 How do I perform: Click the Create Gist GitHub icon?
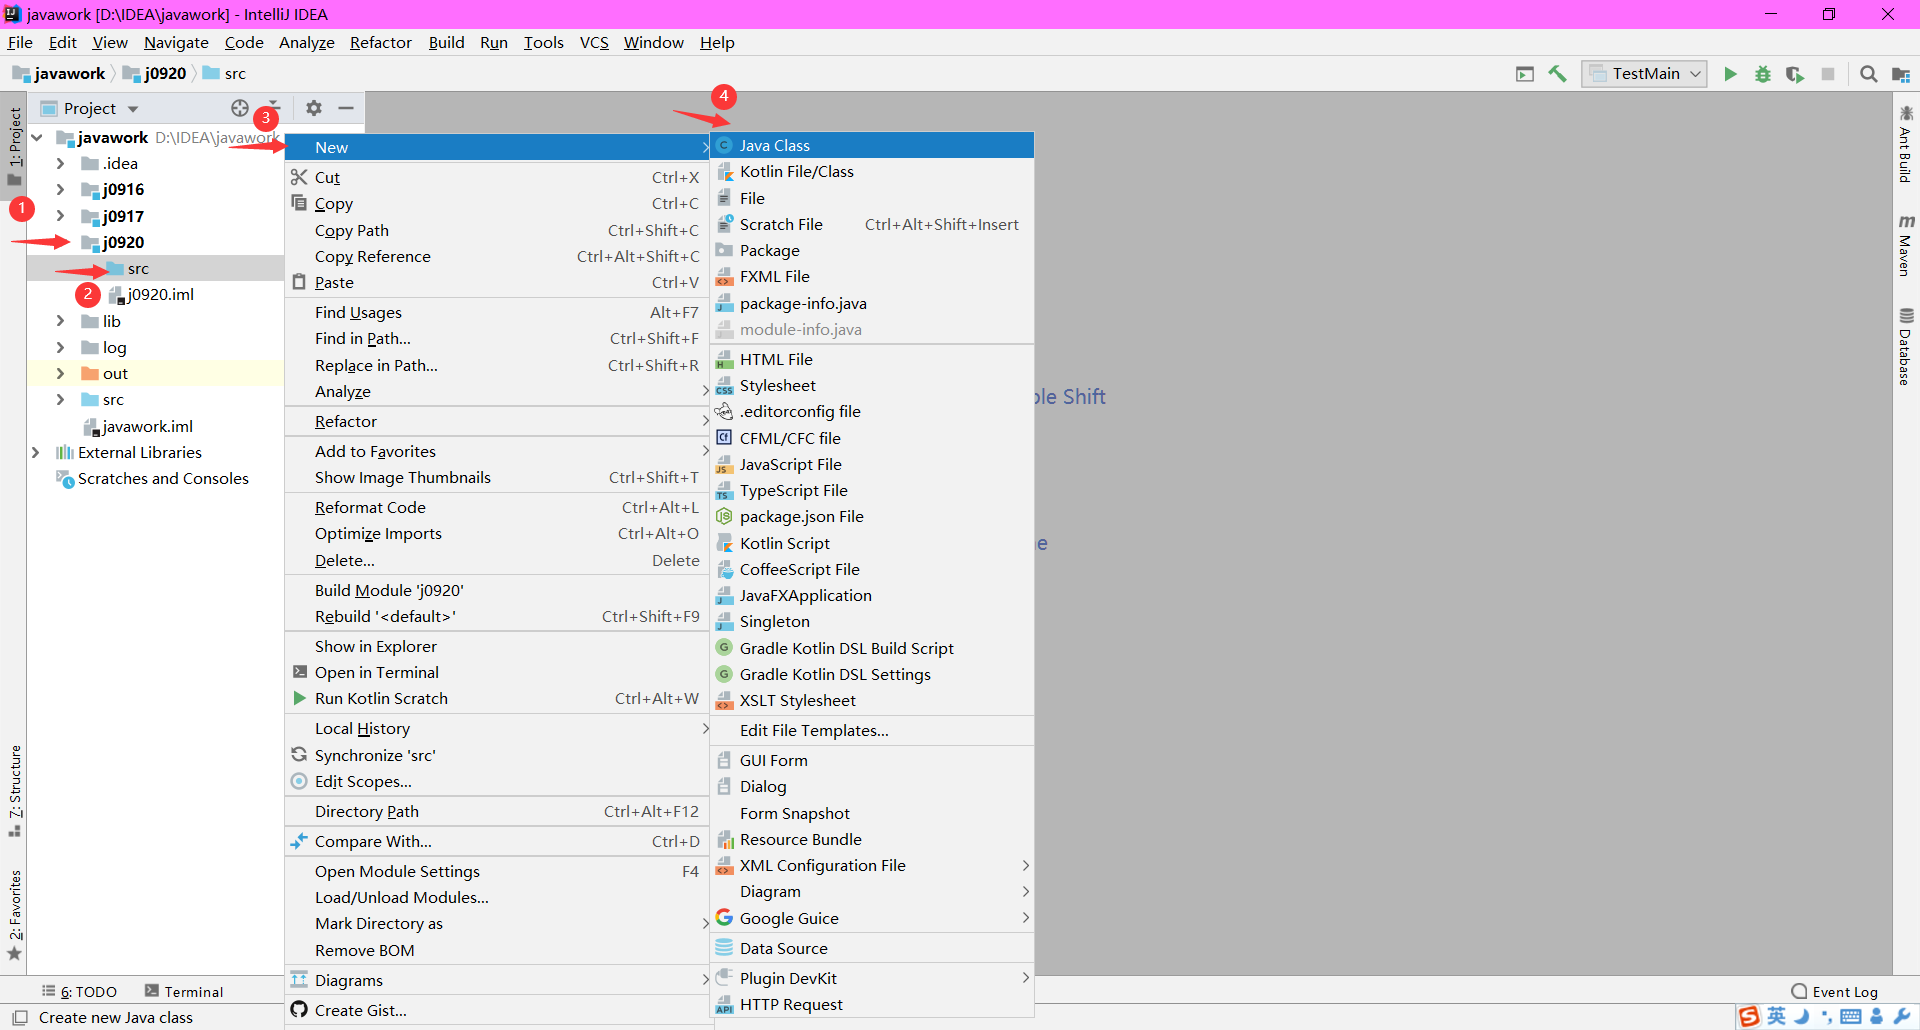[299, 1010]
